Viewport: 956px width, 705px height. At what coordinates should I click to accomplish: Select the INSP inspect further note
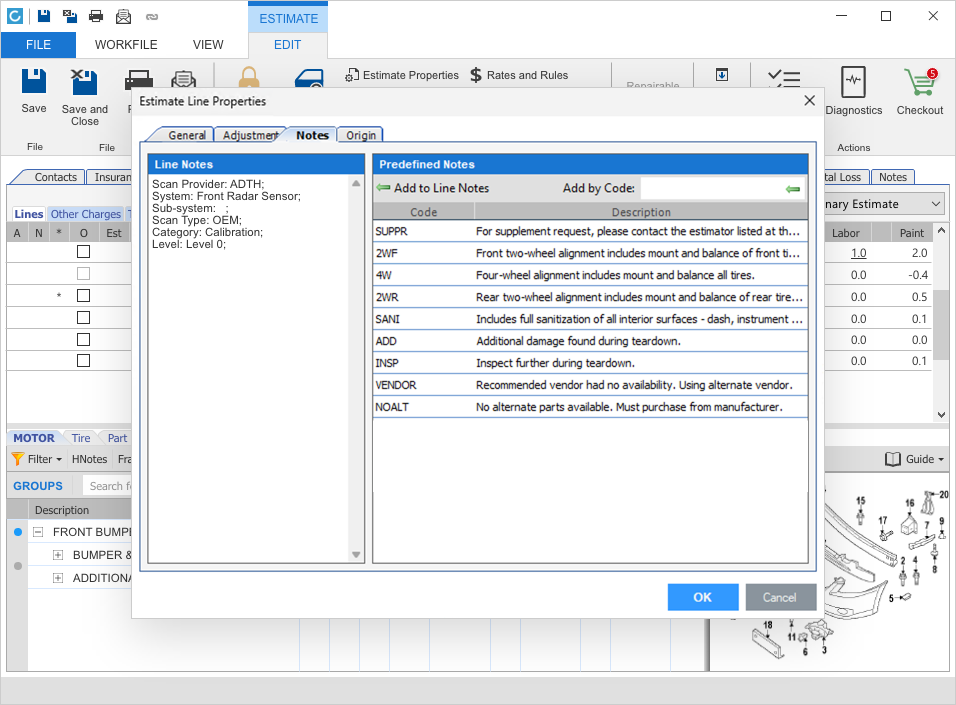point(590,363)
